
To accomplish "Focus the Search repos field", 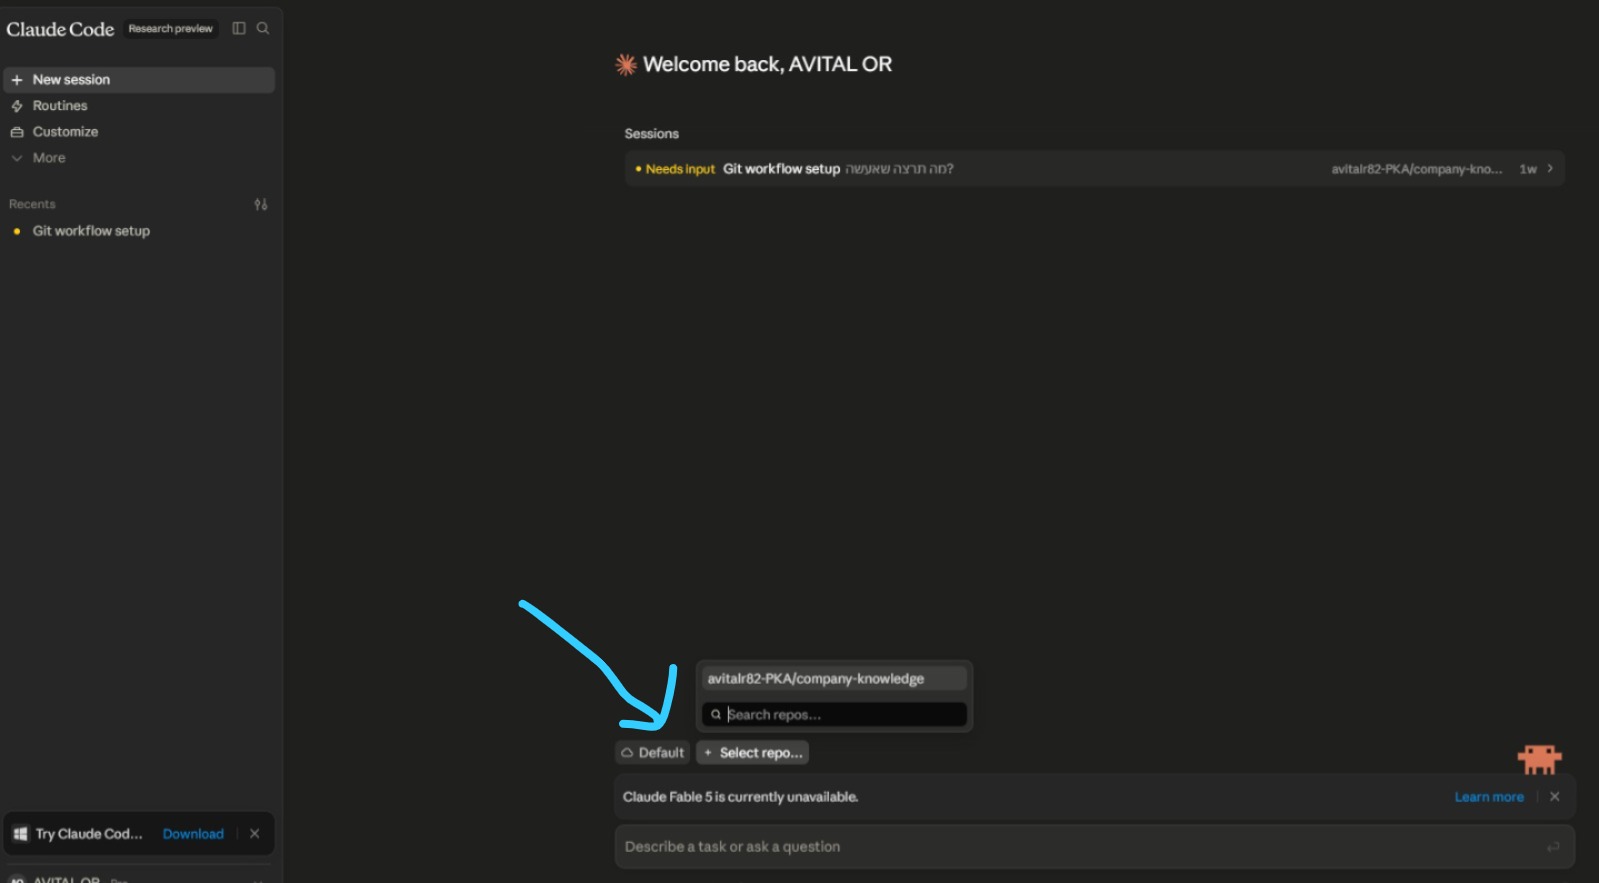I will coord(834,715).
